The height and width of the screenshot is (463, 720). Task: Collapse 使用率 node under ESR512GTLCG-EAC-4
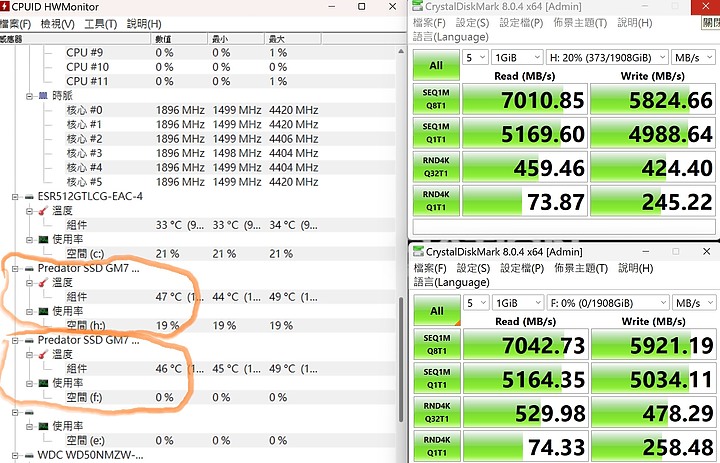pyautogui.click(x=29, y=240)
